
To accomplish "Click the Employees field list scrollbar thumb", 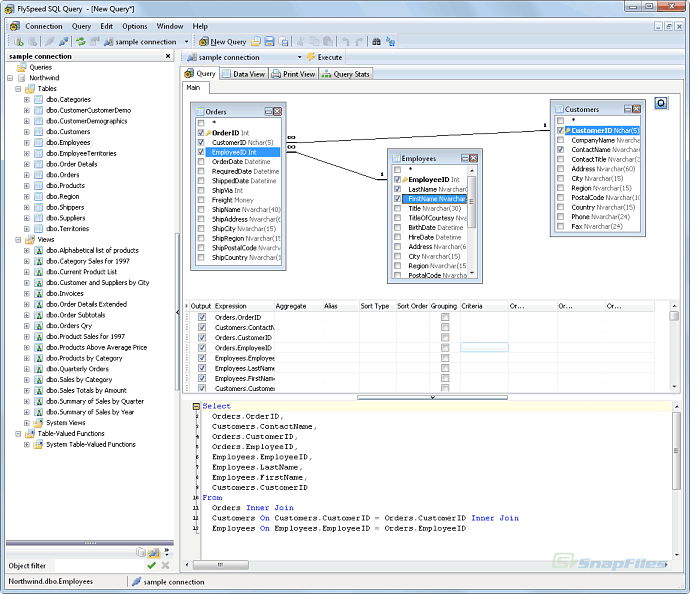I will click(x=471, y=202).
